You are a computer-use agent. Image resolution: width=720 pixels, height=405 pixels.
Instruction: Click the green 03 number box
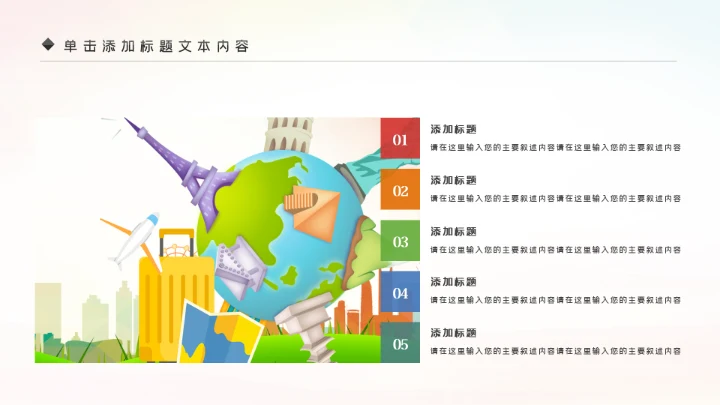(x=400, y=241)
